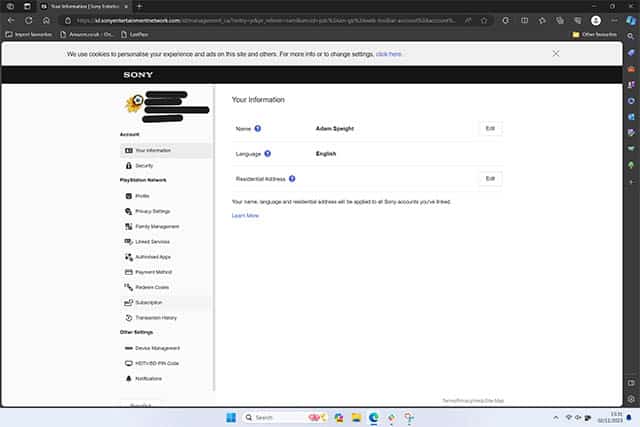Image resolution: width=640 pixels, height=427 pixels.
Task: Open the Transaction History page
Action: click(155, 317)
